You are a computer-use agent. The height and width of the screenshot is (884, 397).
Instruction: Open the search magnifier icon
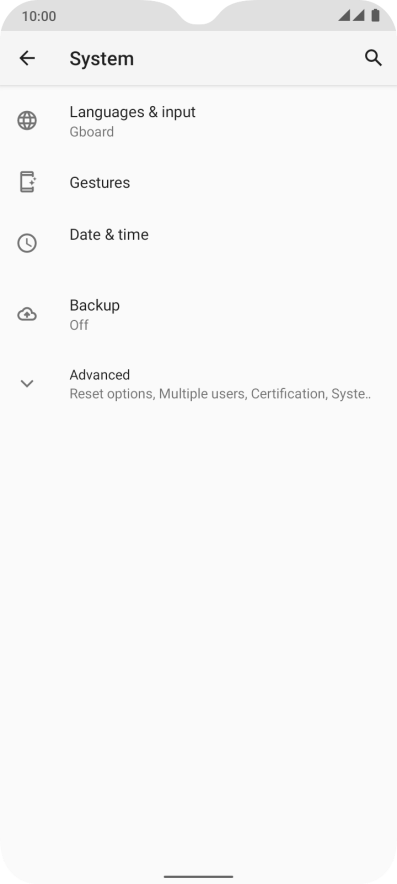(x=373, y=58)
